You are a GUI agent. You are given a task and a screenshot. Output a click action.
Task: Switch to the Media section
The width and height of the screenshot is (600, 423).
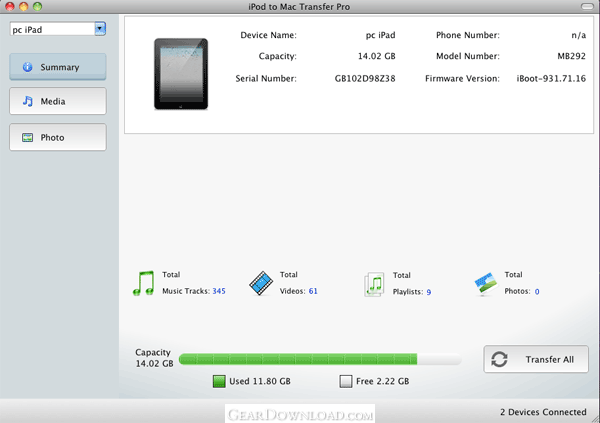(x=58, y=101)
